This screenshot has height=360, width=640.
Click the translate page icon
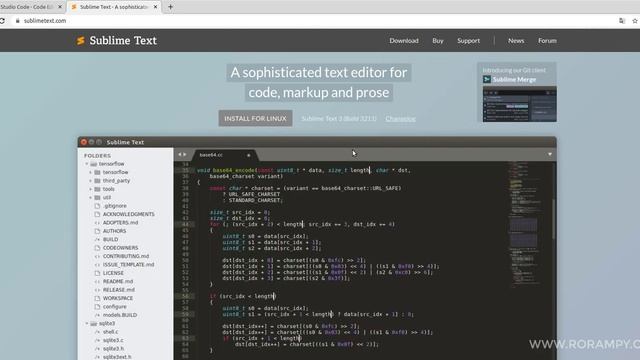click(x=622, y=21)
